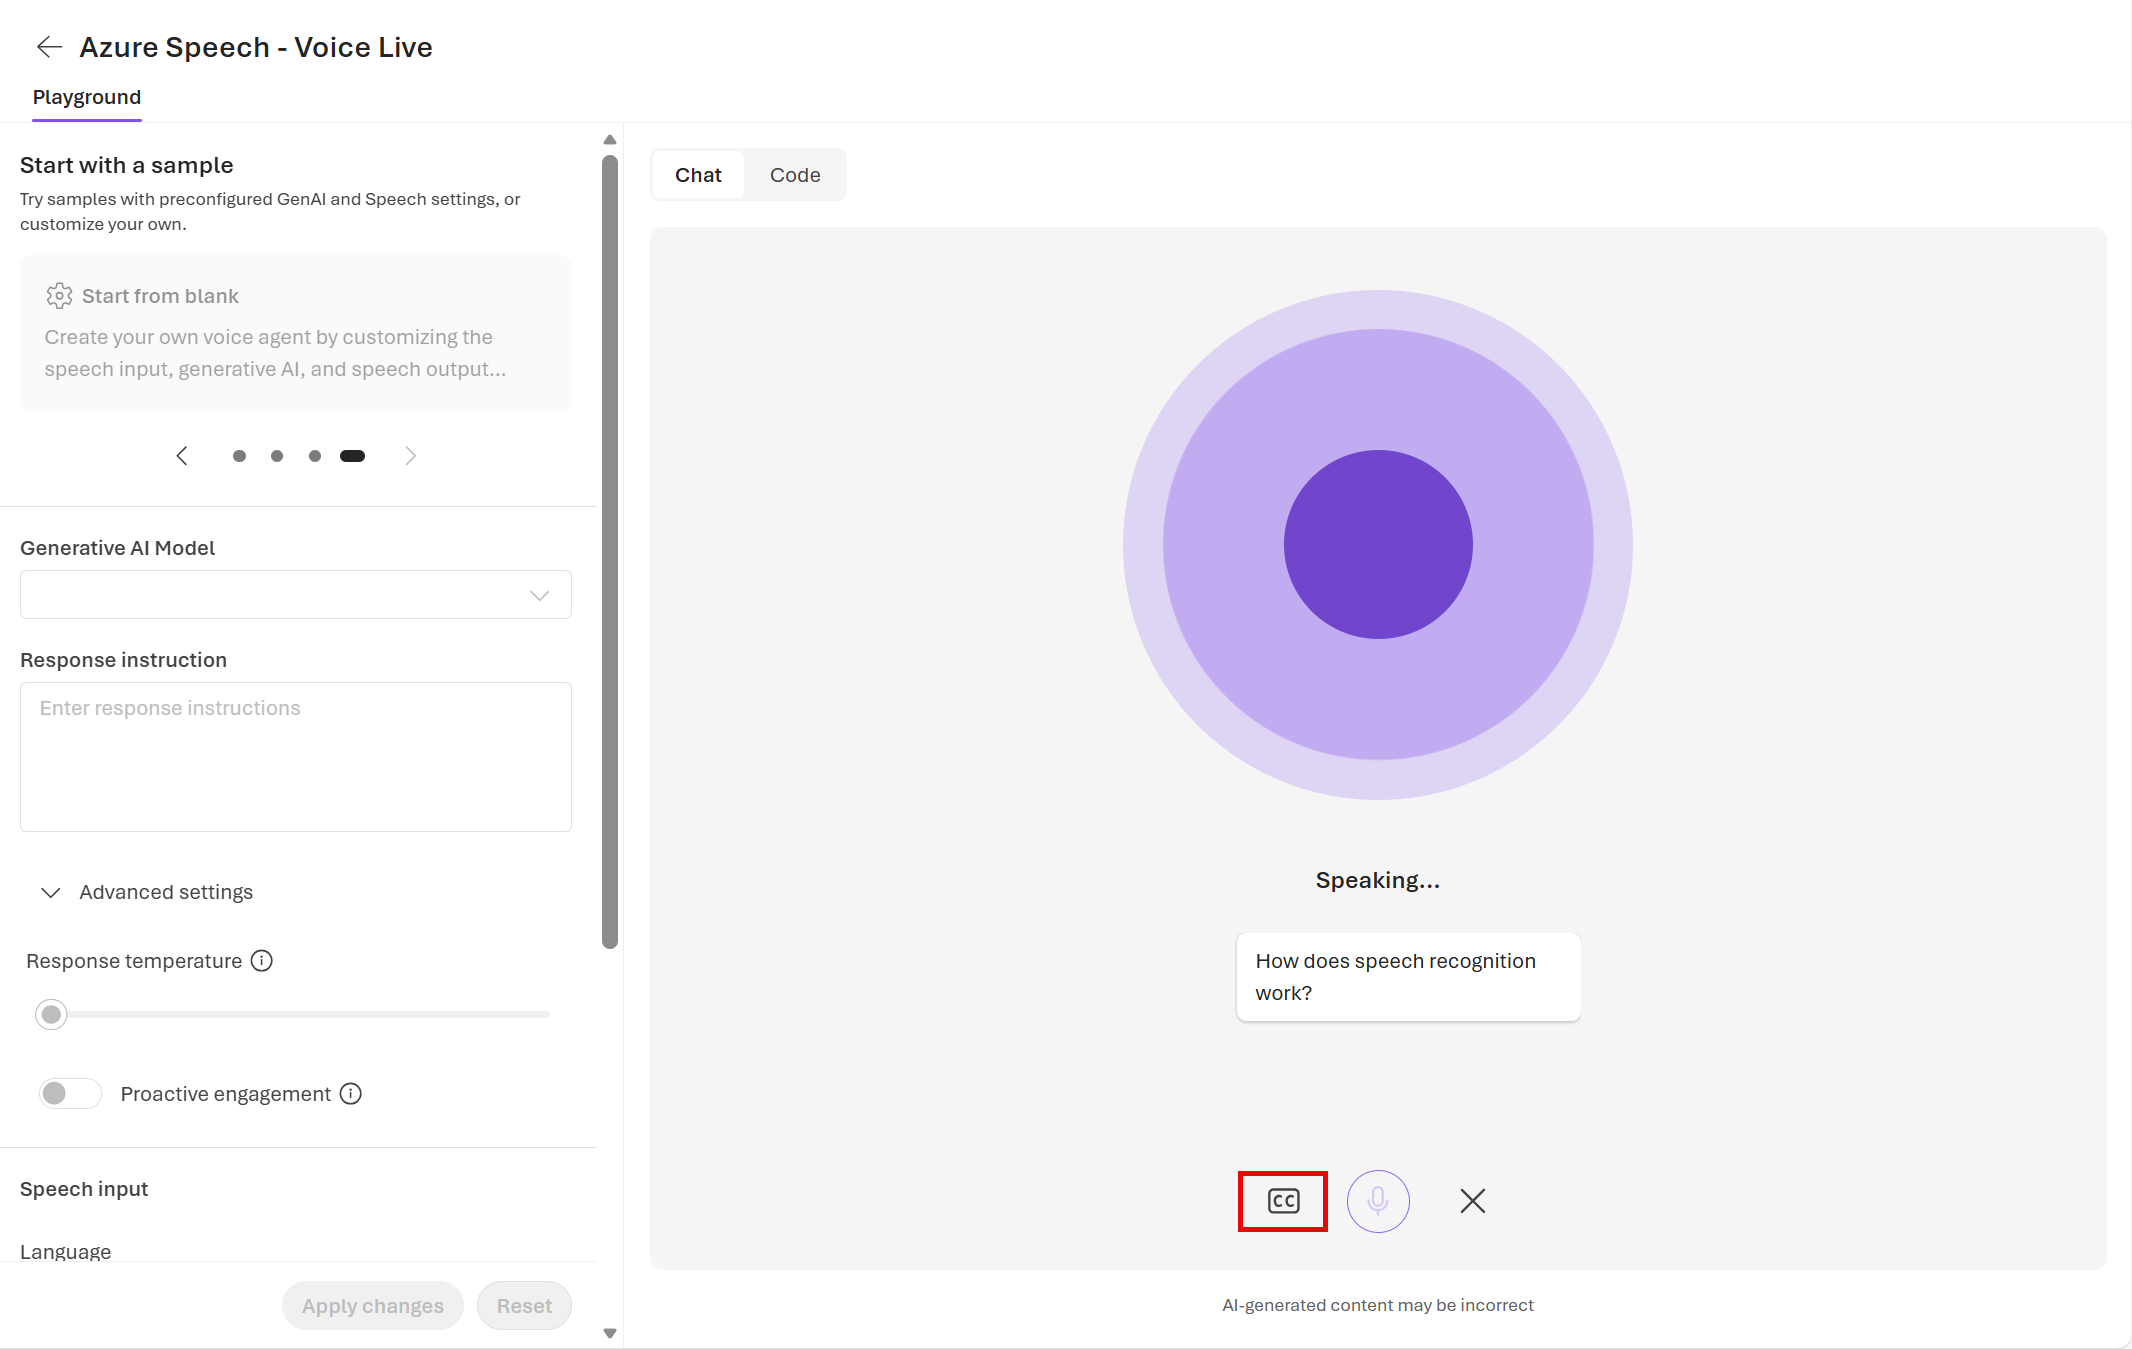Screen dimensions: 2132x1349
Task: Adjust the Response temperature slider handle
Action: (51, 1014)
